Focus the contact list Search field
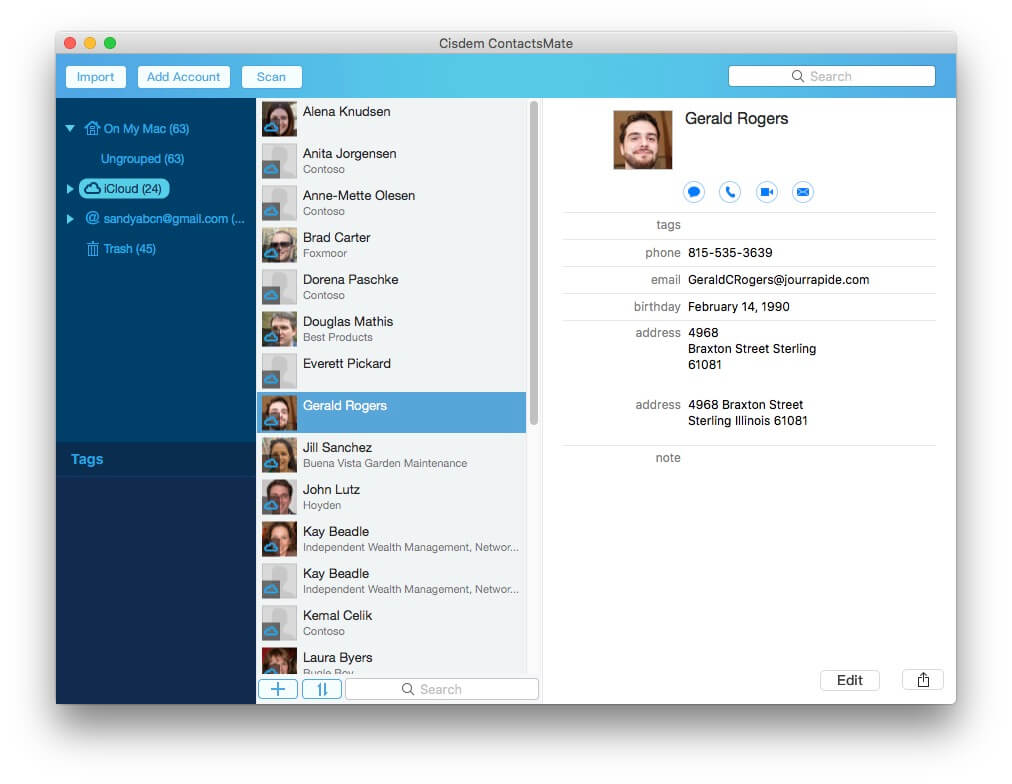1012x784 pixels. pos(441,689)
